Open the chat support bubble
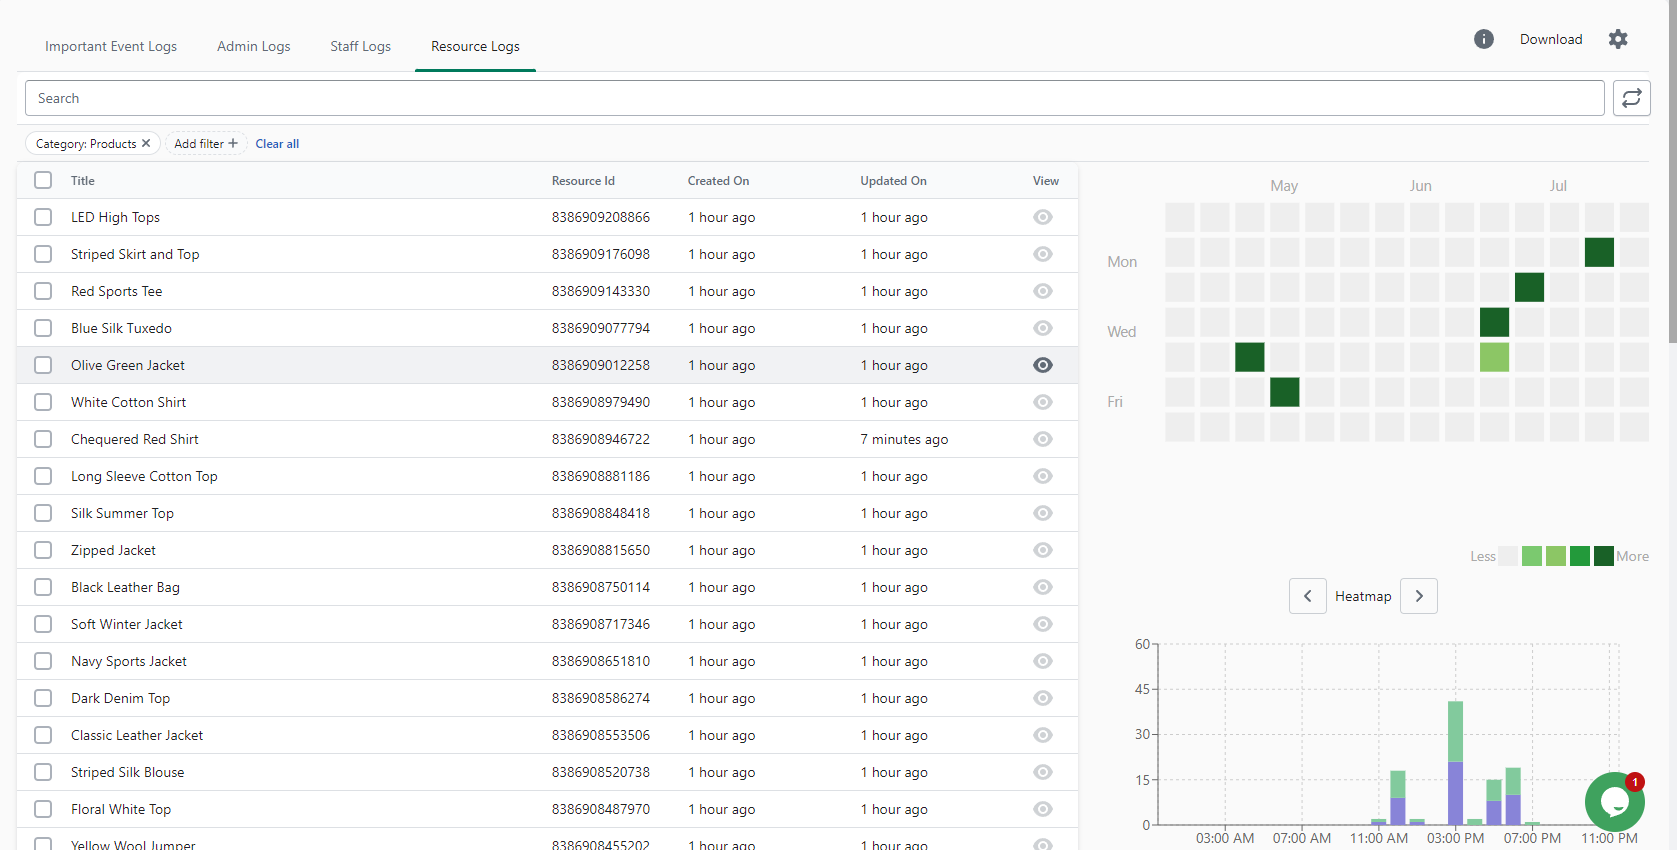The width and height of the screenshot is (1677, 850). coord(1614,801)
